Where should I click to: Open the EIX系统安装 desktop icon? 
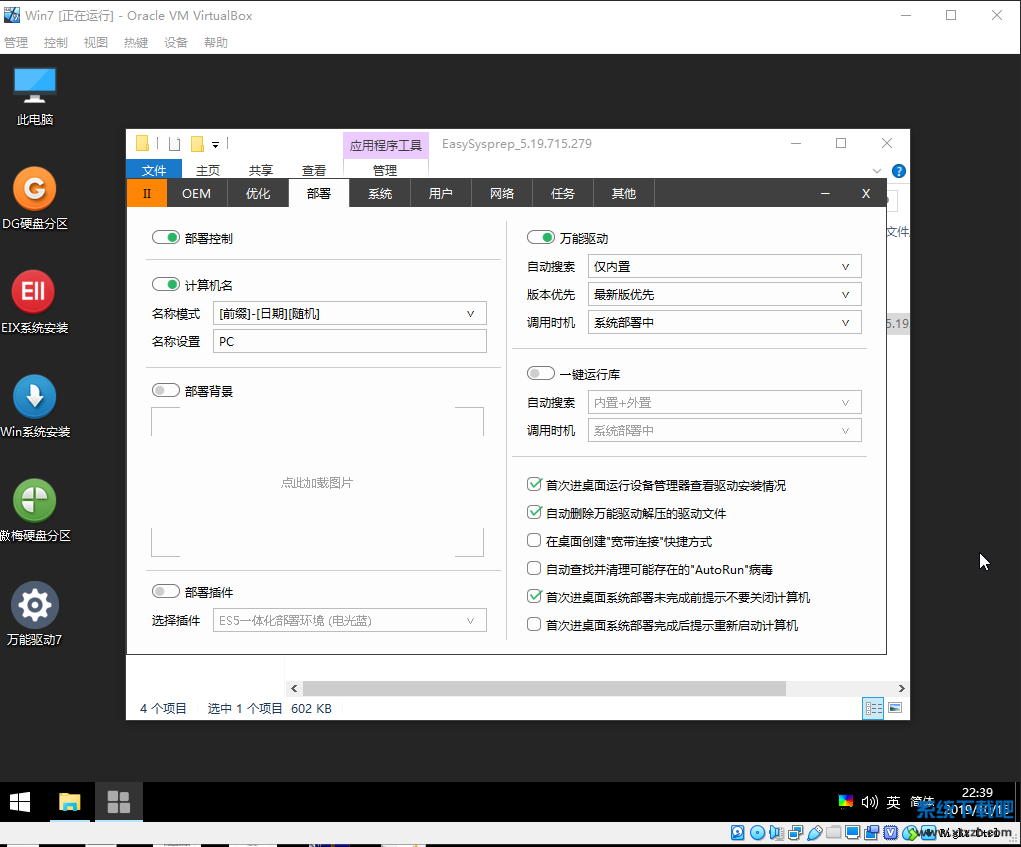pos(34,293)
